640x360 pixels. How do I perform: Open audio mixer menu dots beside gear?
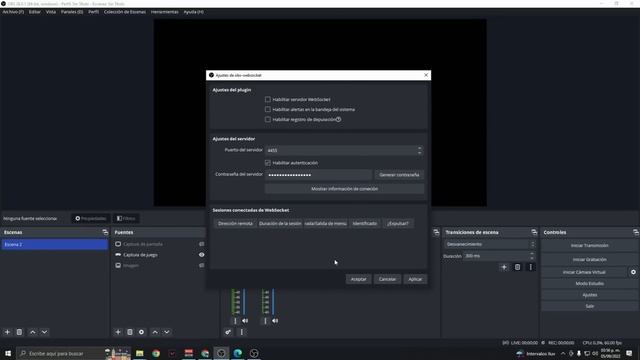point(242,332)
